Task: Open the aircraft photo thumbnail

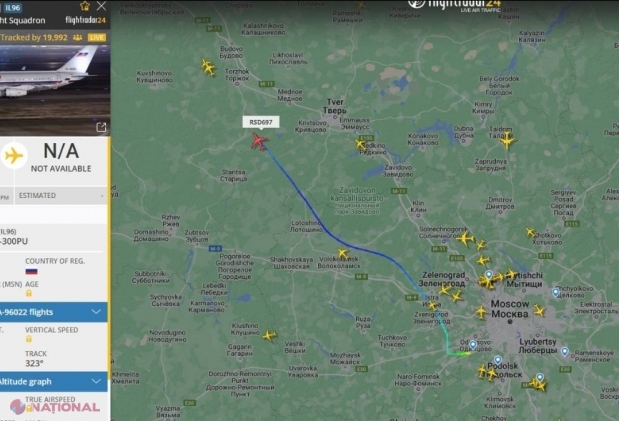Action: coord(54,90)
